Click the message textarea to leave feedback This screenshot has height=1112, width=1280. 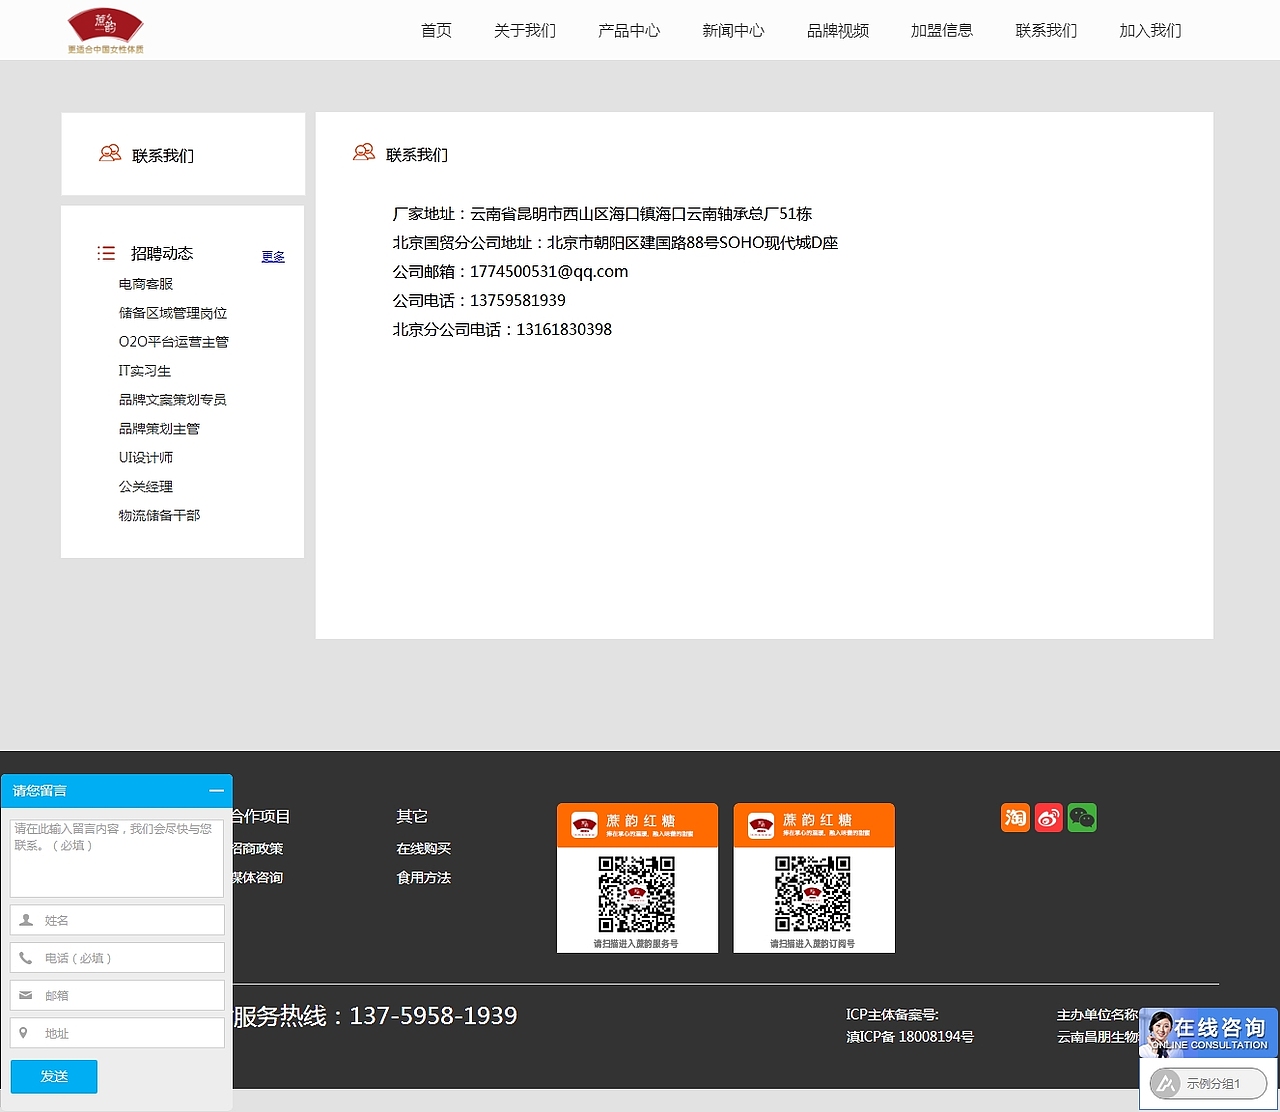click(117, 857)
